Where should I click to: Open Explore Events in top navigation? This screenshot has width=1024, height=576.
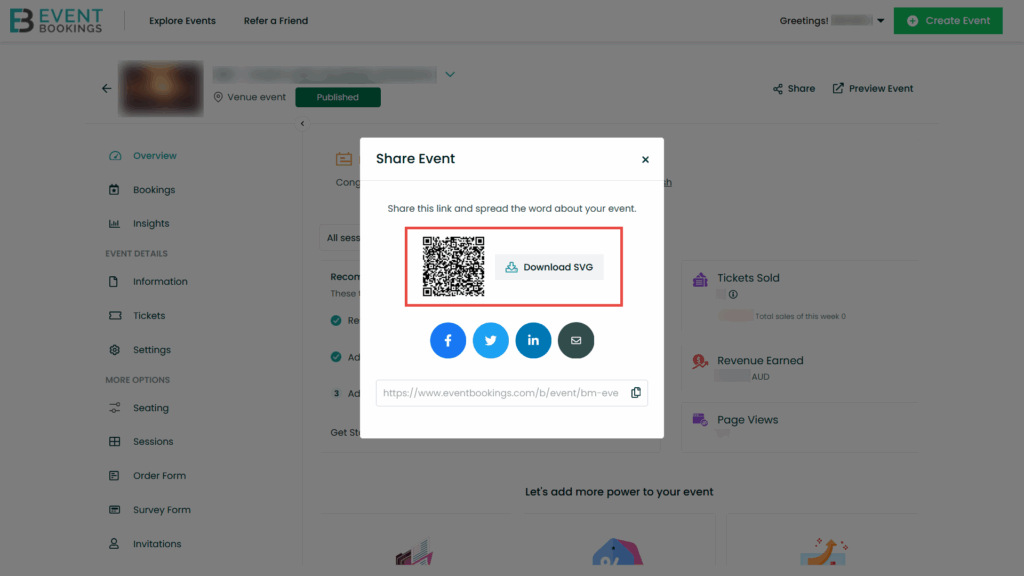pyautogui.click(x=182, y=21)
